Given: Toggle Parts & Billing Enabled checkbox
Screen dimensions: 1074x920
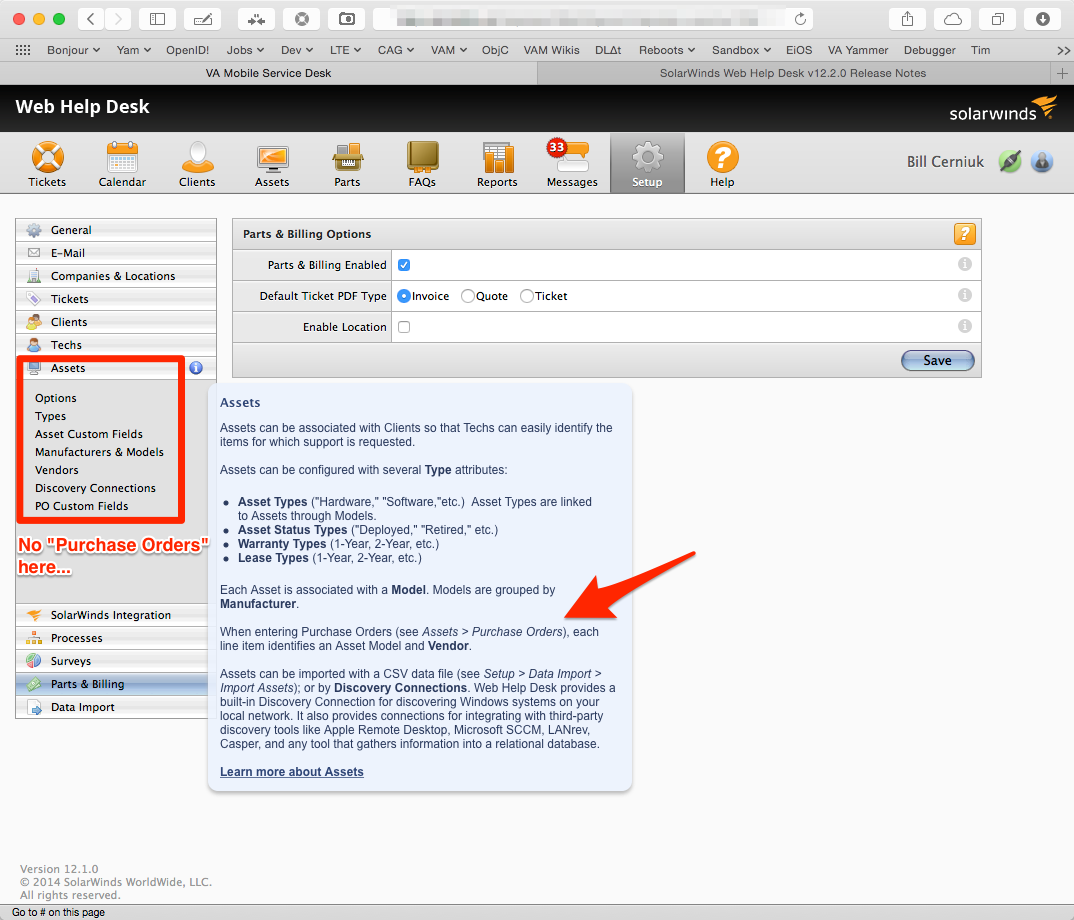Looking at the screenshot, I should (404, 265).
